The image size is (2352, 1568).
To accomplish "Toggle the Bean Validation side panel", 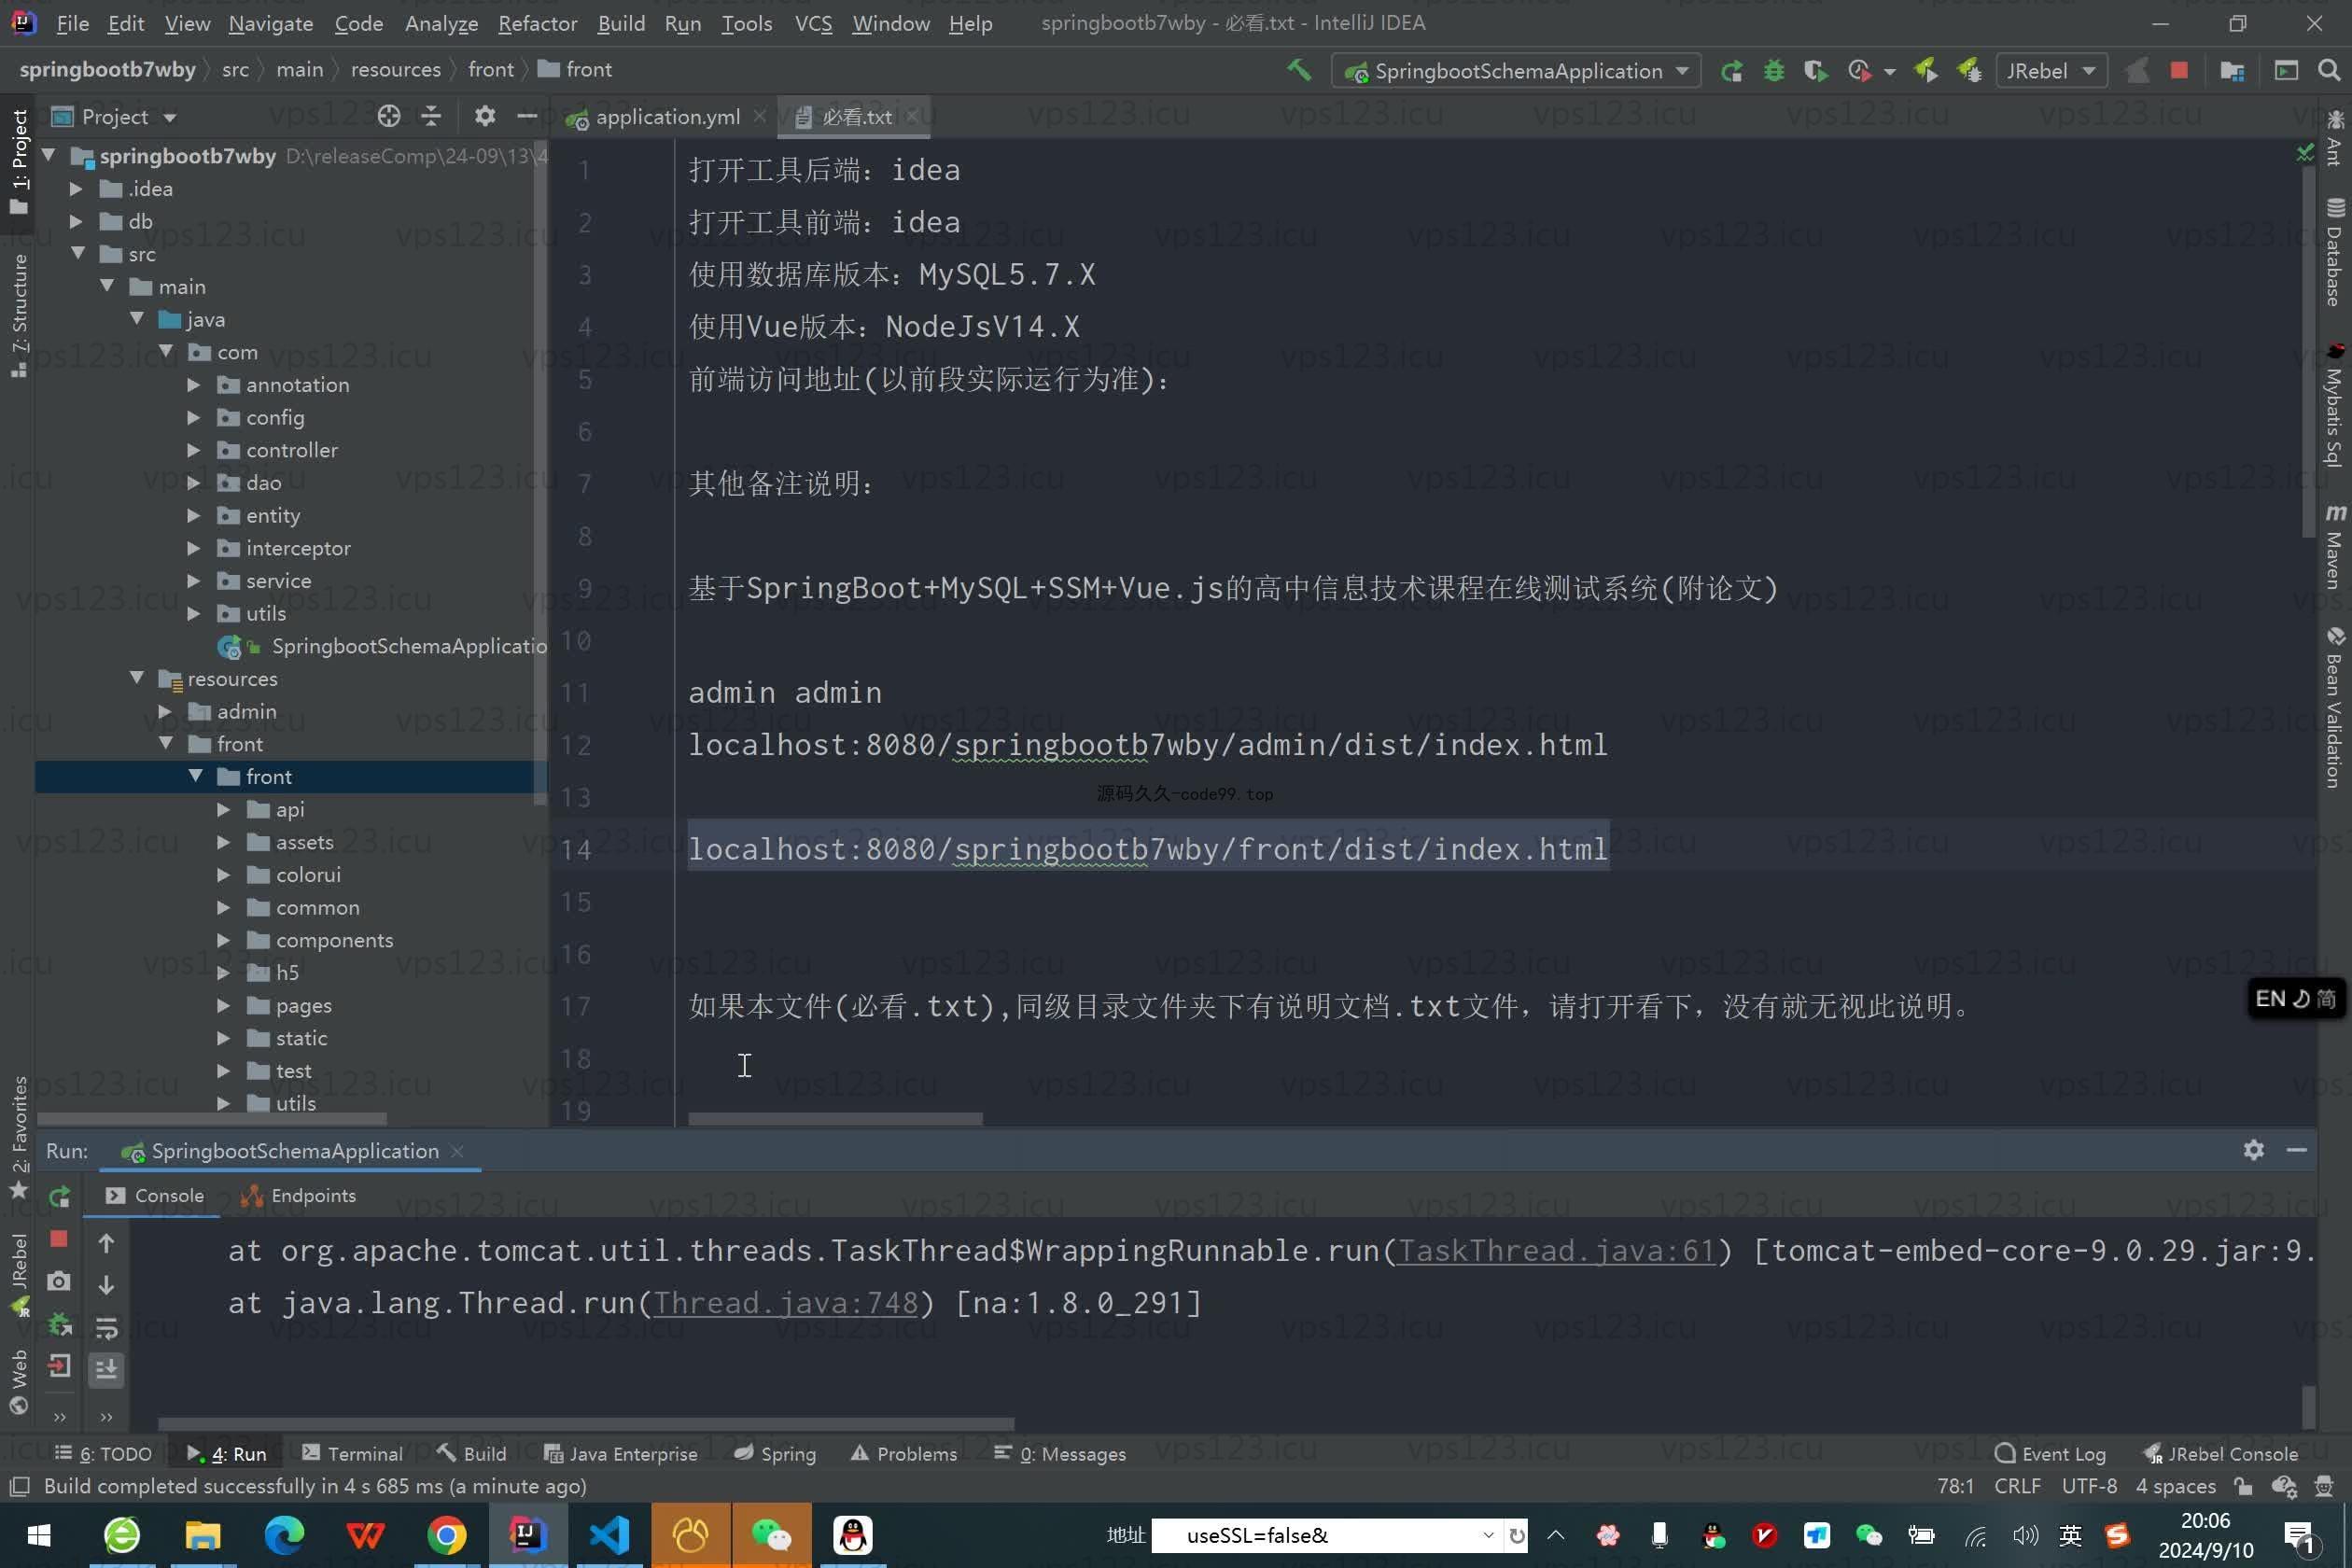I will coord(2334,707).
